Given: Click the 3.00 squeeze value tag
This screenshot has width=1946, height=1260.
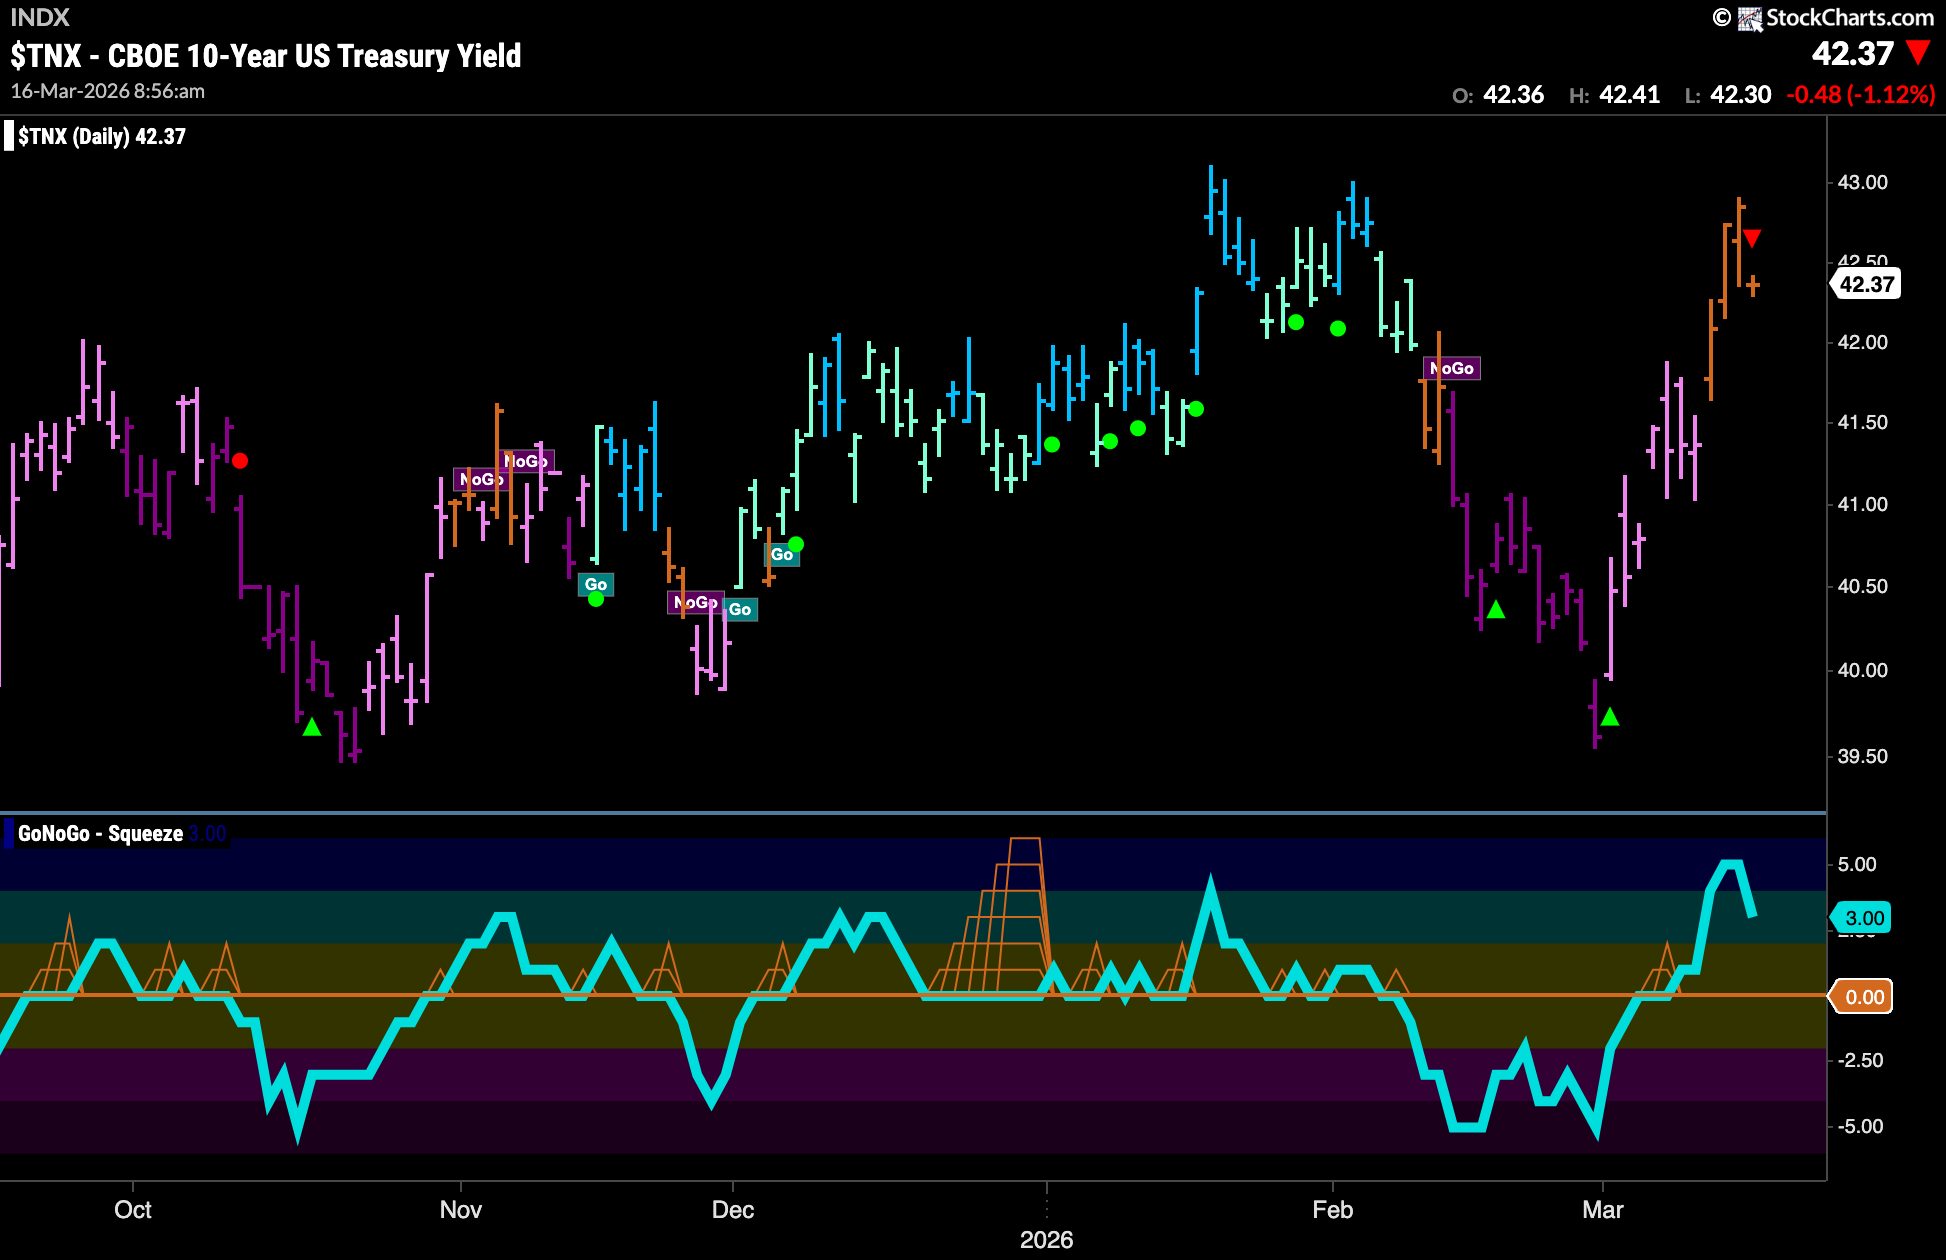Looking at the screenshot, I should point(1862,918).
